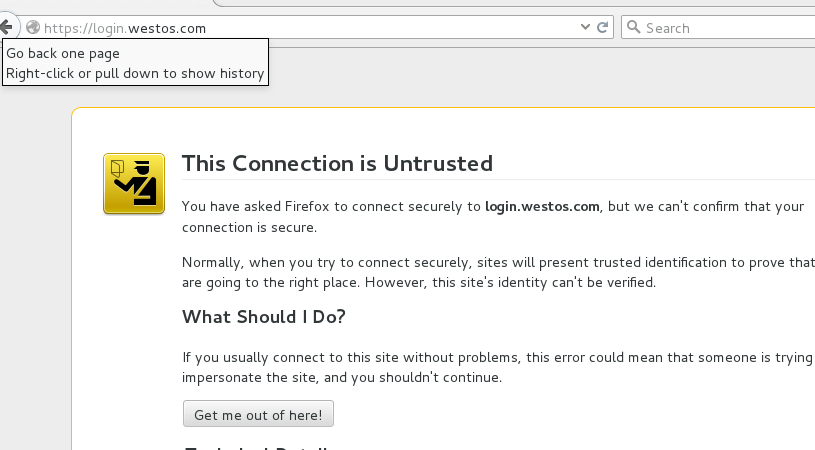Click the "Right-click or pull down" tooltip line

point(135,73)
